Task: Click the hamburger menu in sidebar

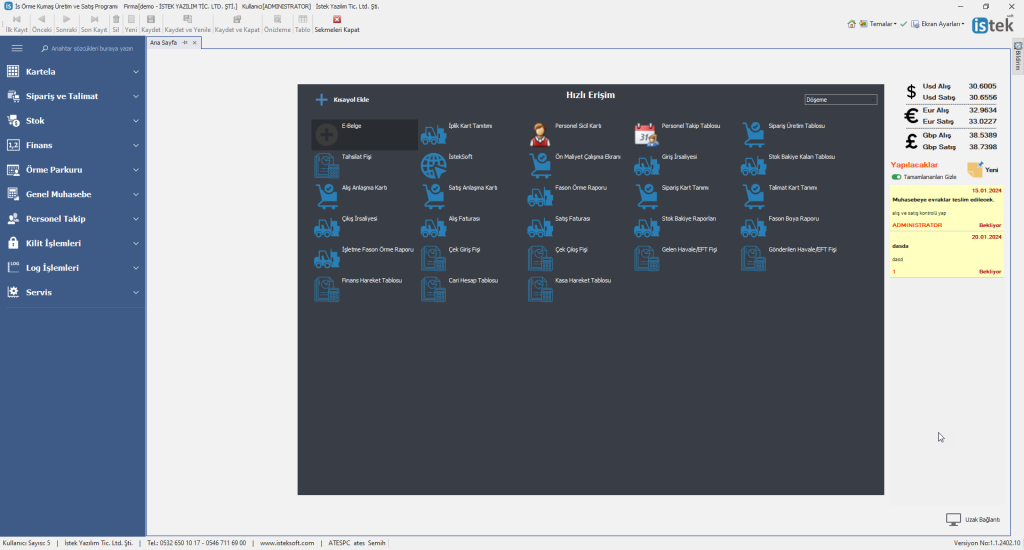Action: tap(17, 48)
